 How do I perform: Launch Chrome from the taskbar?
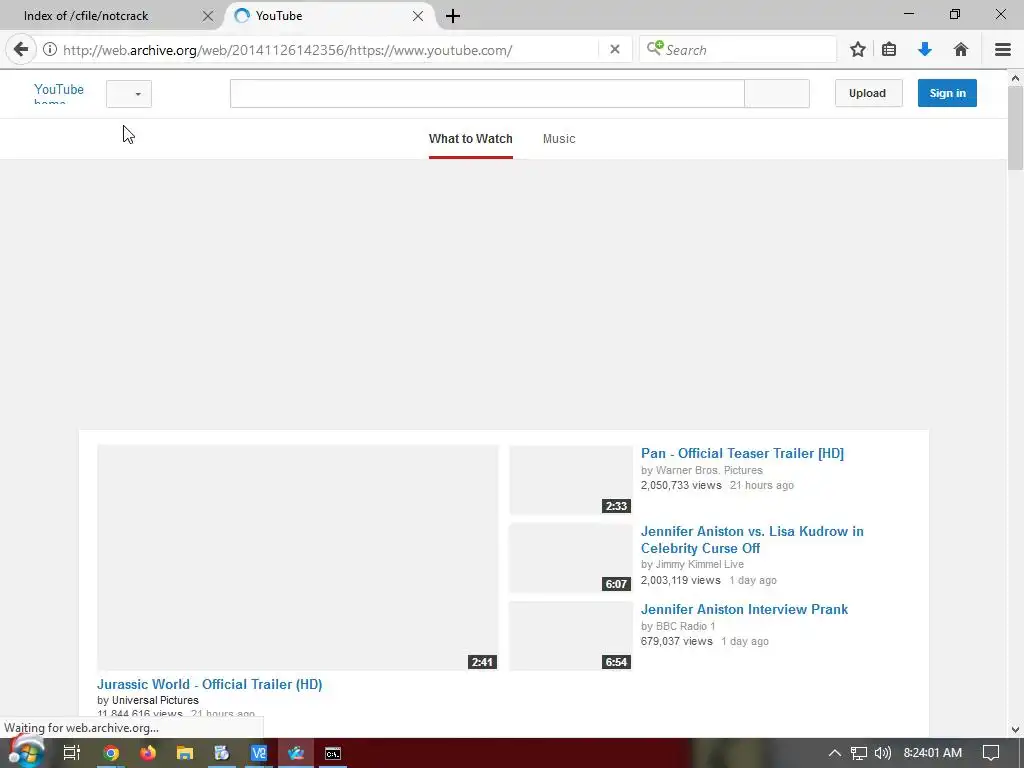click(x=111, y=753)
